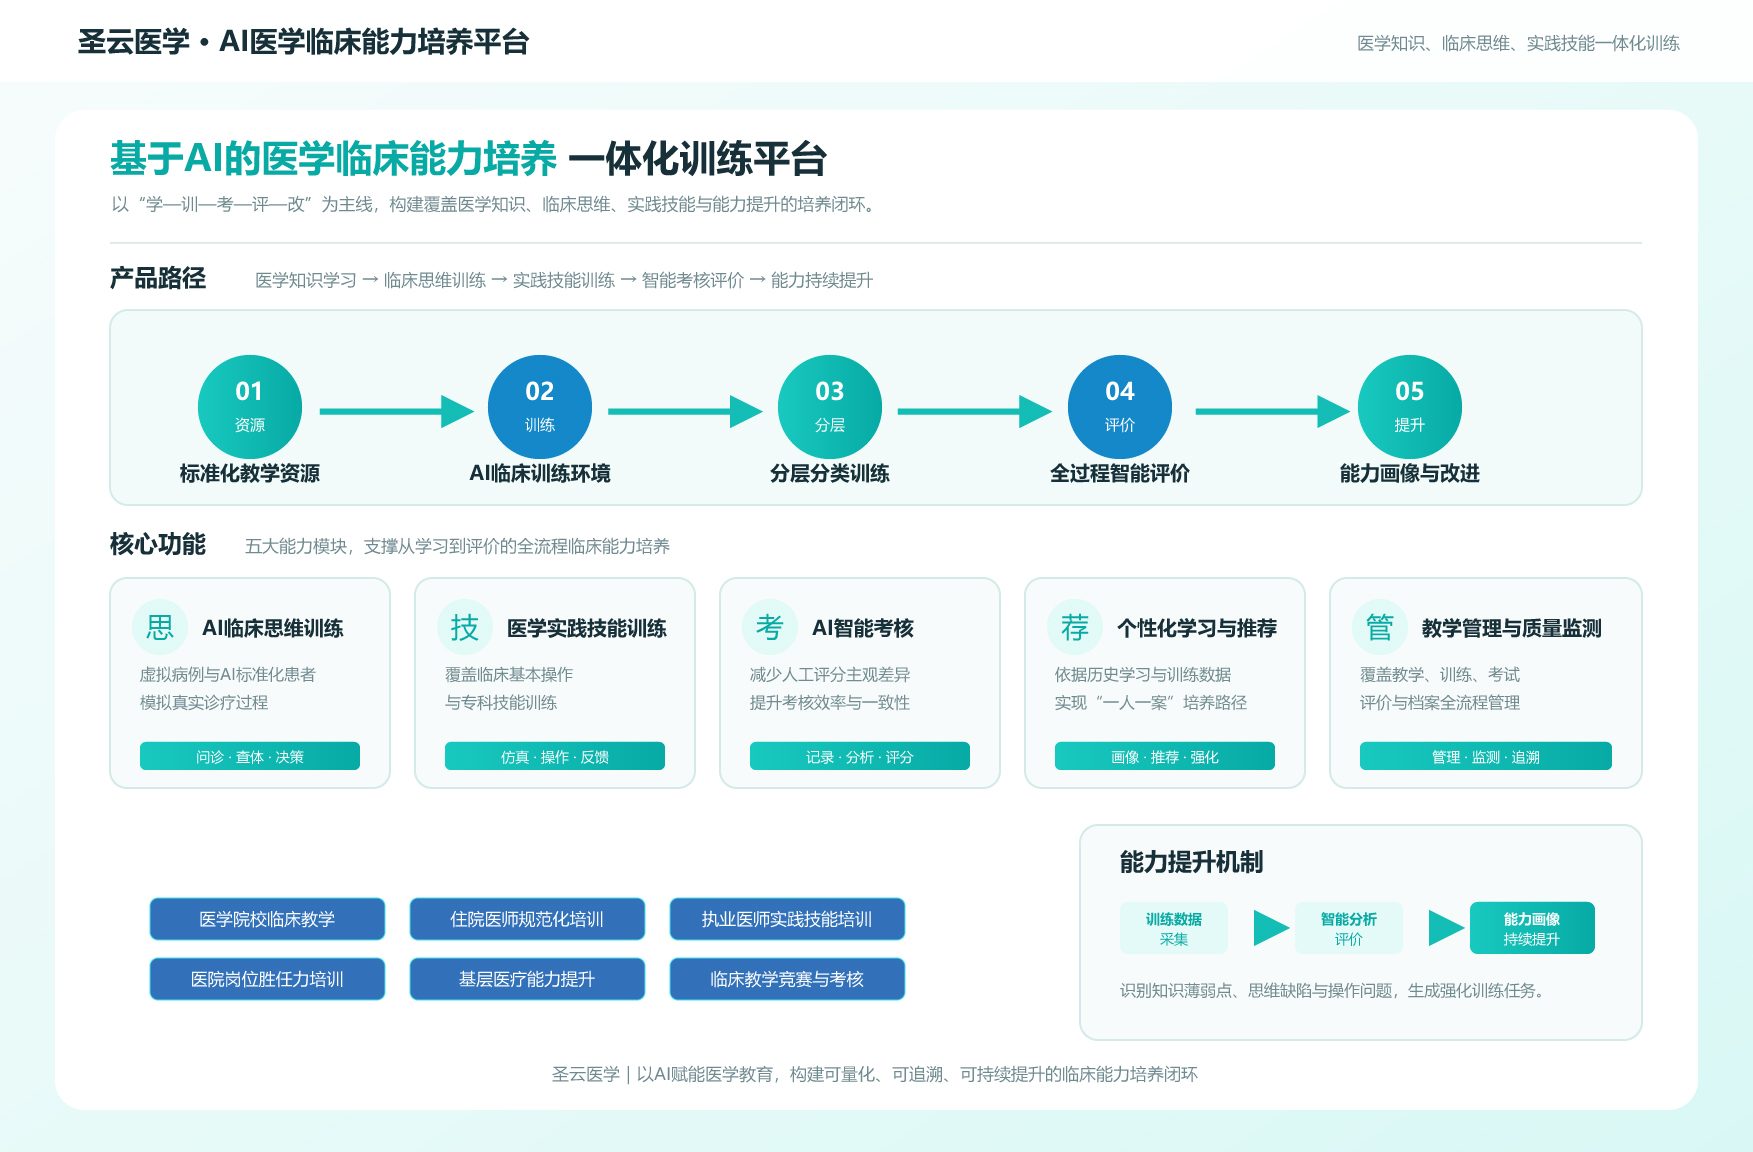Click the 医学知识、临床思维、实践技能一体化训练 tagline
The height and width of the screenshot is (1152, 1753).
[x=1518, y=43]
